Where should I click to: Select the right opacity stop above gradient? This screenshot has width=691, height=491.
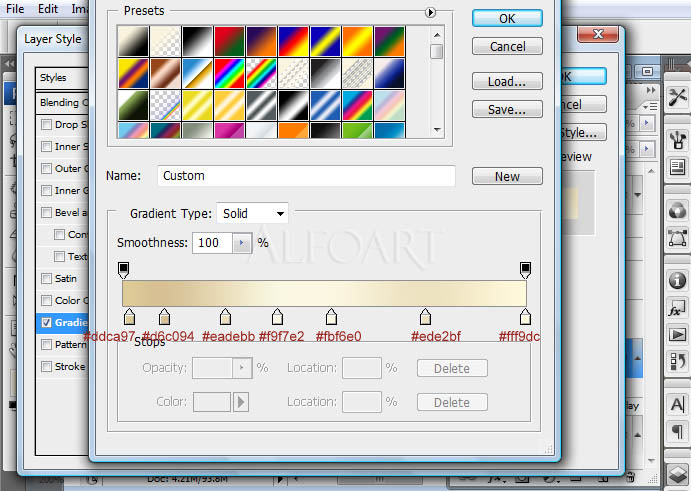click(525, 270)
